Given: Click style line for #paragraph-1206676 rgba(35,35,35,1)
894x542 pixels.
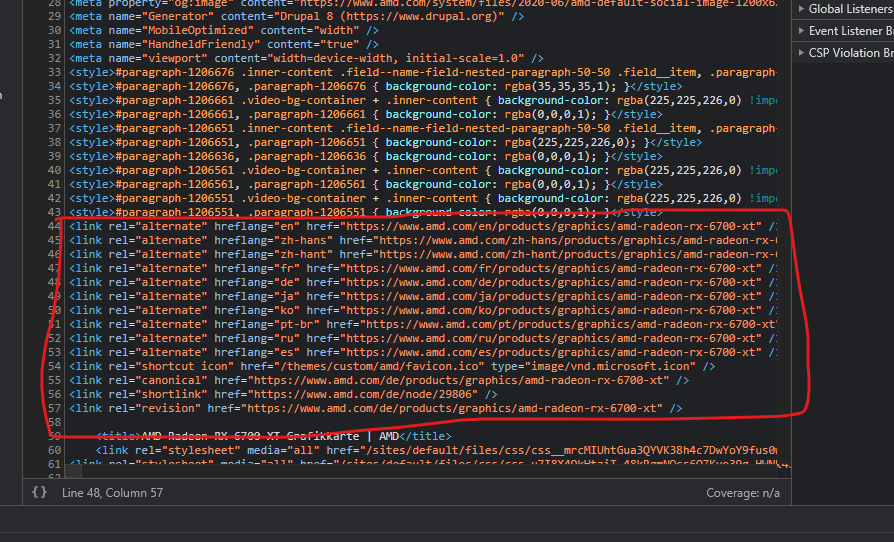Looking at the screenshot, I should (x=376, y=86).
